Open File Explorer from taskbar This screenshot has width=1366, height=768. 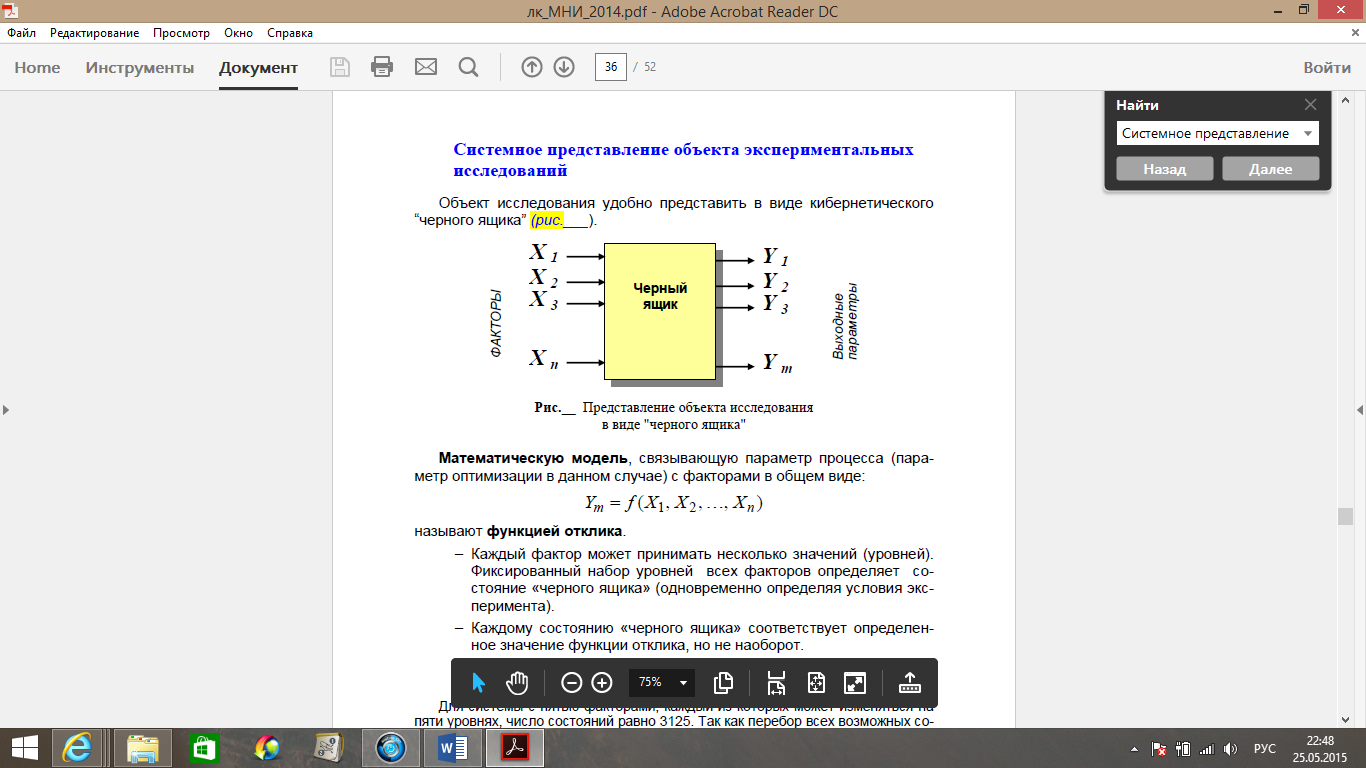[143, 747]
